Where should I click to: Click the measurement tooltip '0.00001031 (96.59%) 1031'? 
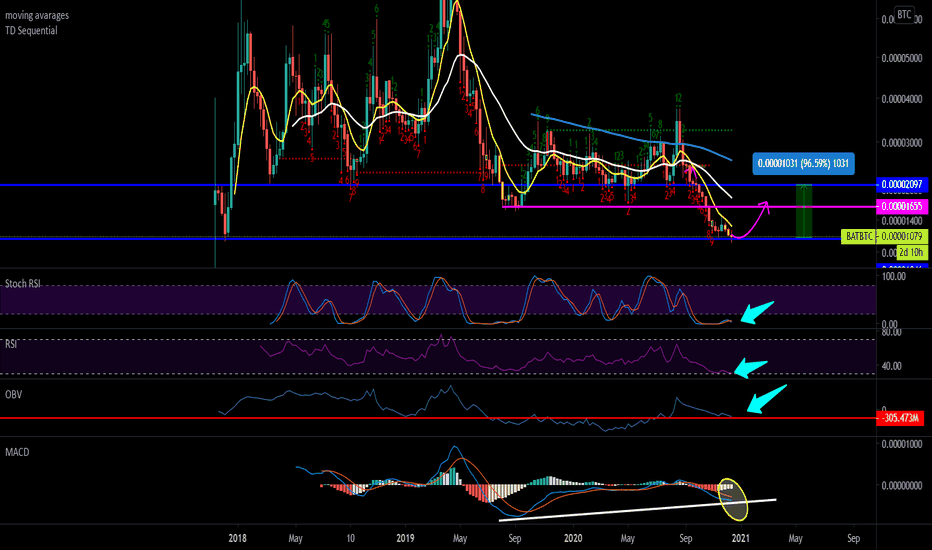point(803,163)
